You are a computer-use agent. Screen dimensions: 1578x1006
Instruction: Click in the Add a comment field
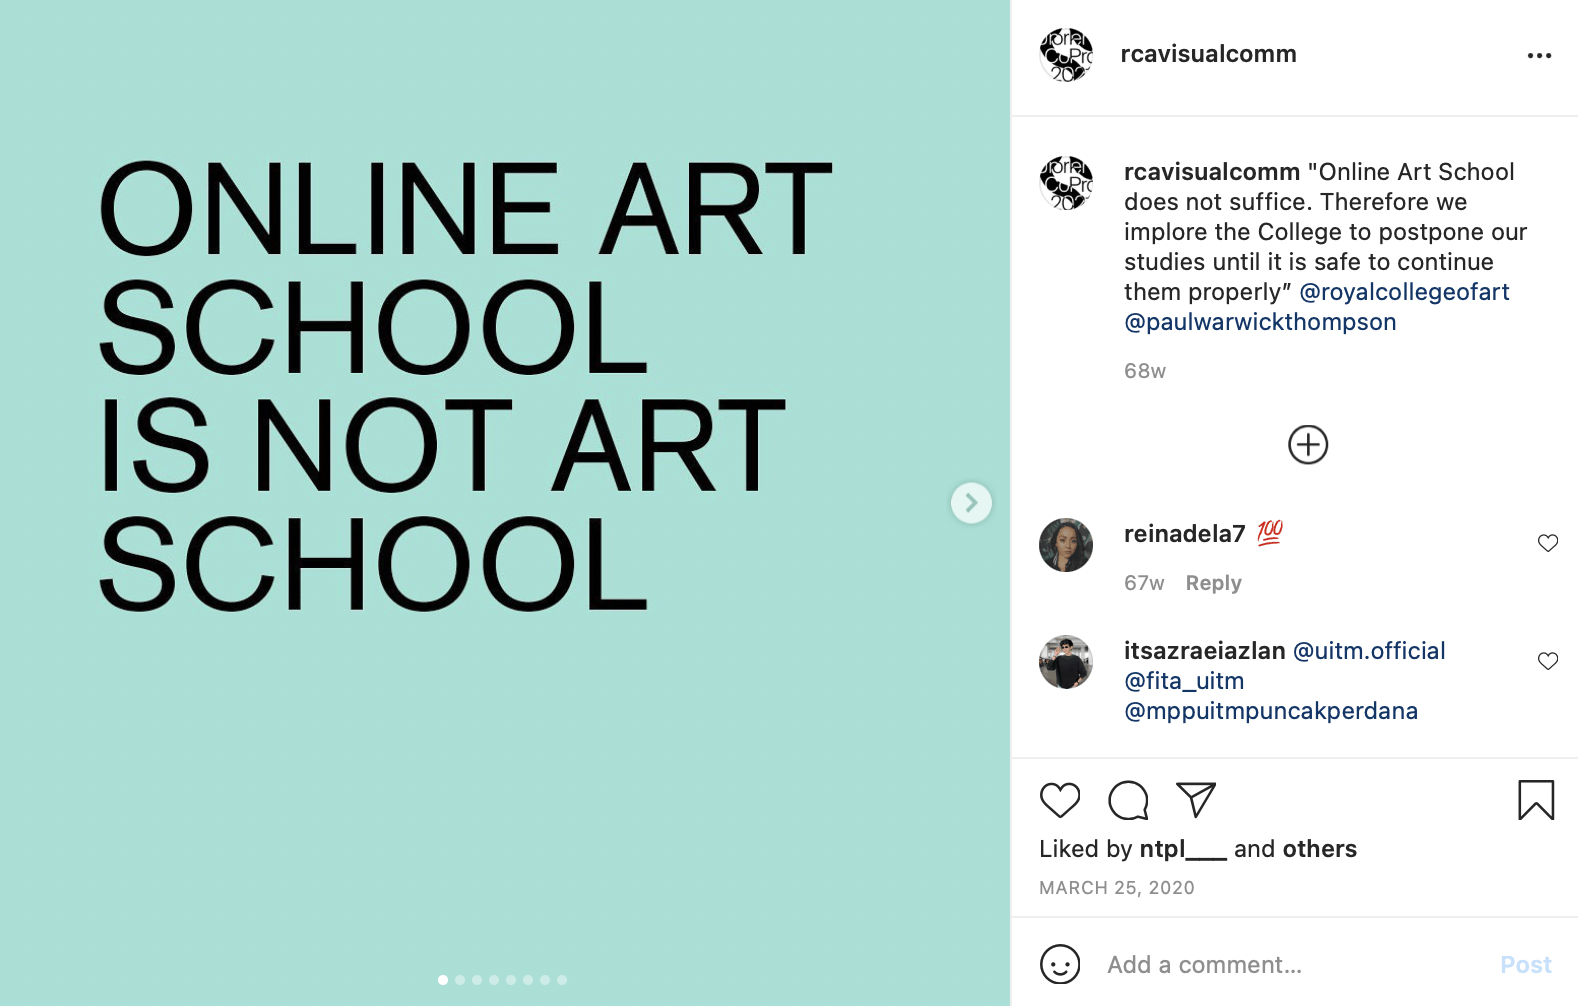(x=1290, y=965)
